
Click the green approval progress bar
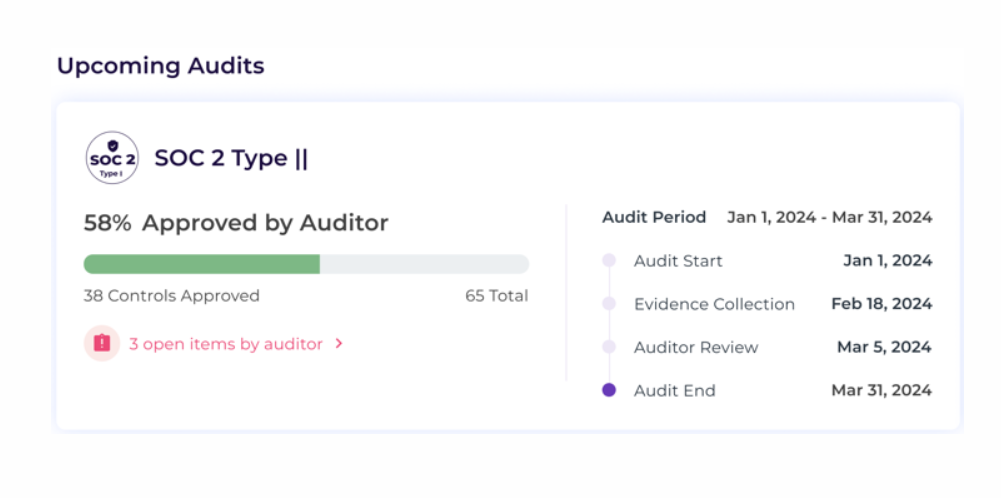click(201, 264)
